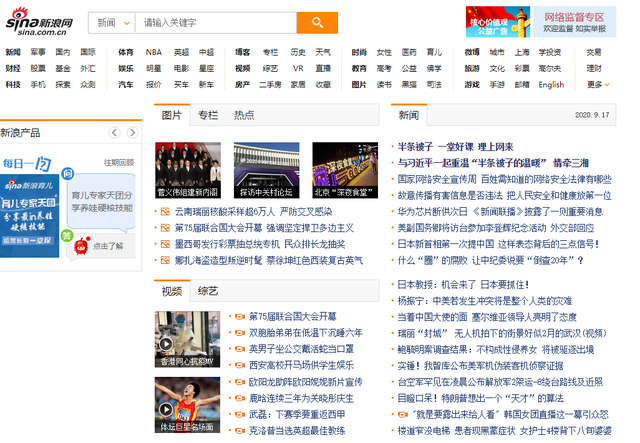This screenshot has height=443, width=640.
Task: Switch to the 视频 tab
Action: (171, 291)
